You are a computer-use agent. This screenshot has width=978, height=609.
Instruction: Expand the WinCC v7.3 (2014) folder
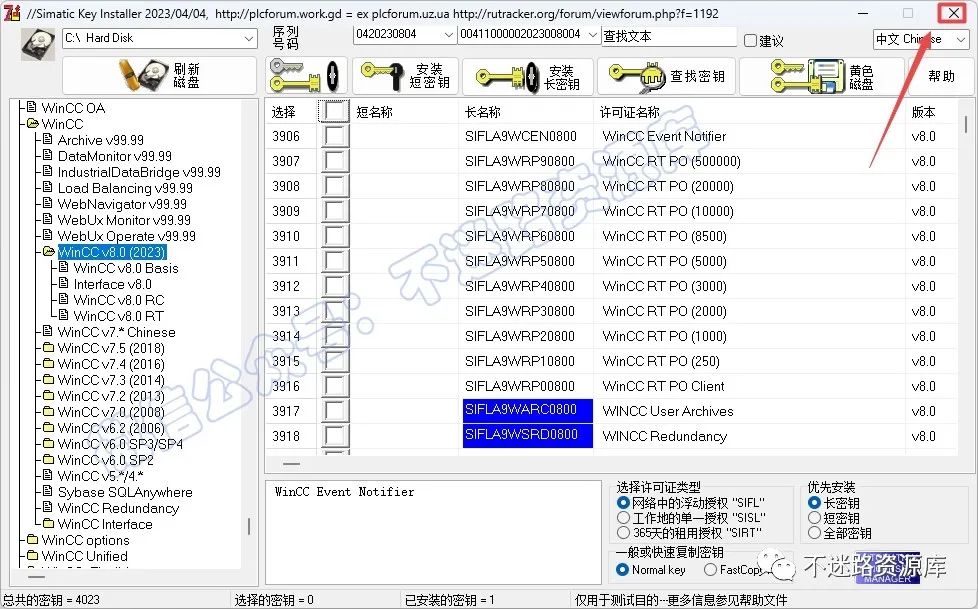click(49, 379)
